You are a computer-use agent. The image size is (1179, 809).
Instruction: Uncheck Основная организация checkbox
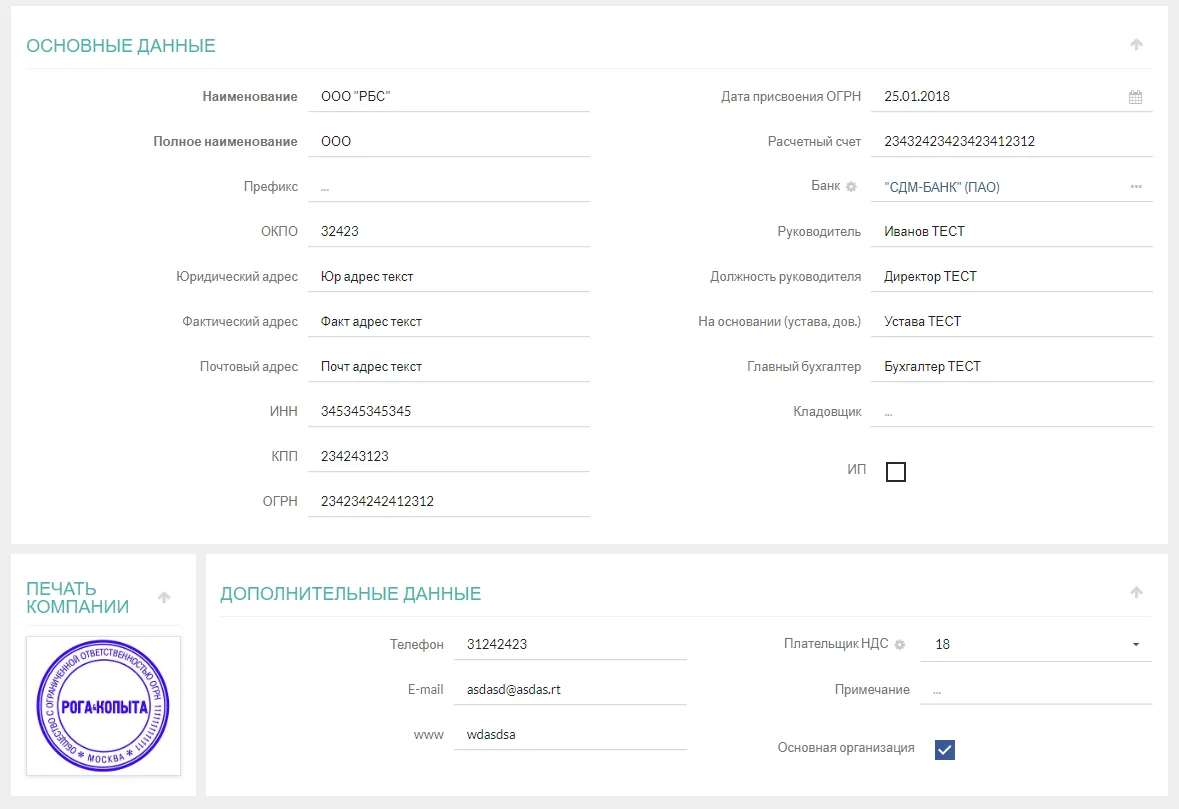tap(945, 749)
